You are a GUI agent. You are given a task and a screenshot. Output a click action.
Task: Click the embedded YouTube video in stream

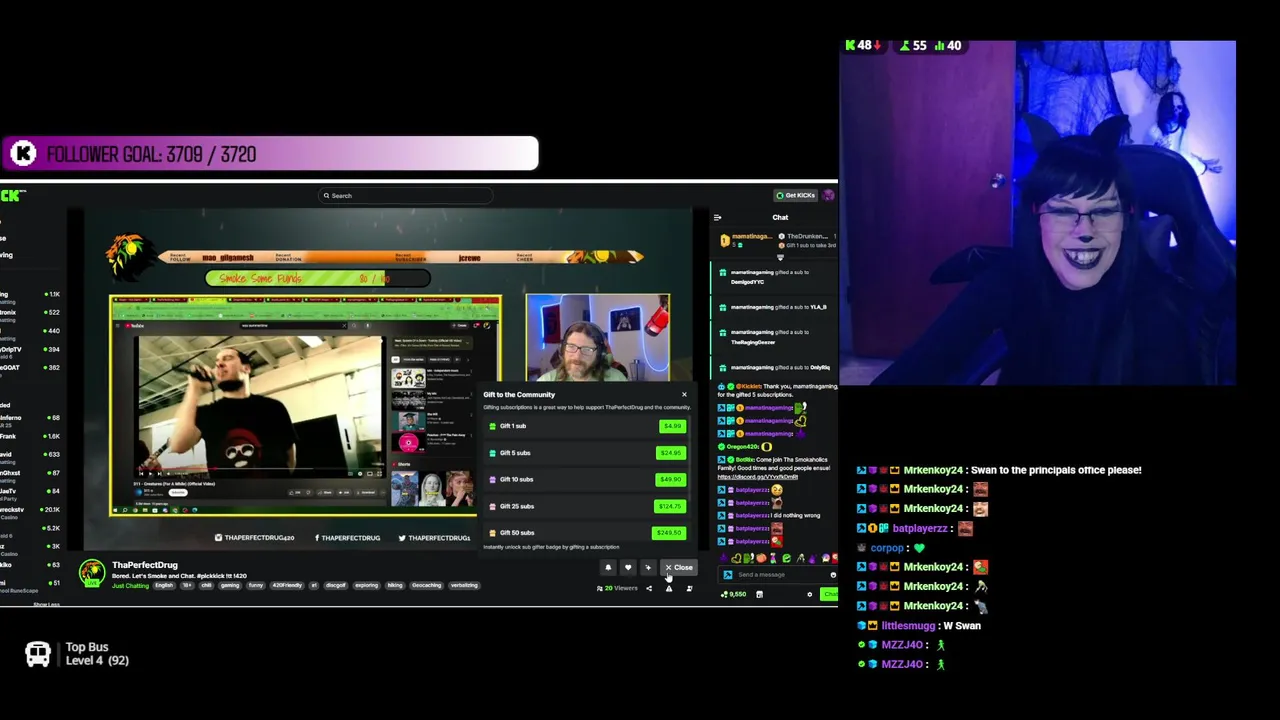click(259, 408)
